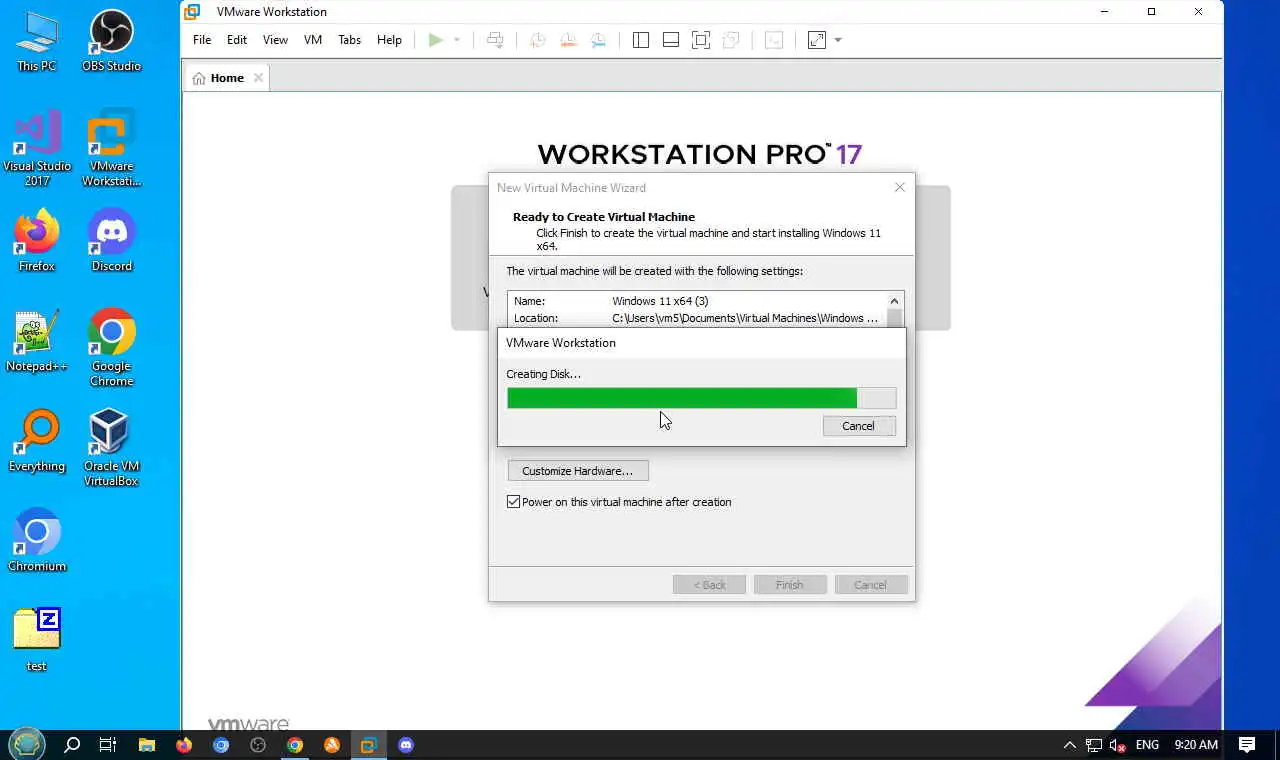Viewport: 1280px width, 760px height.
Task: Click the muted volume tray icon
Action: pyautogui.click(x=1119, y=745)
